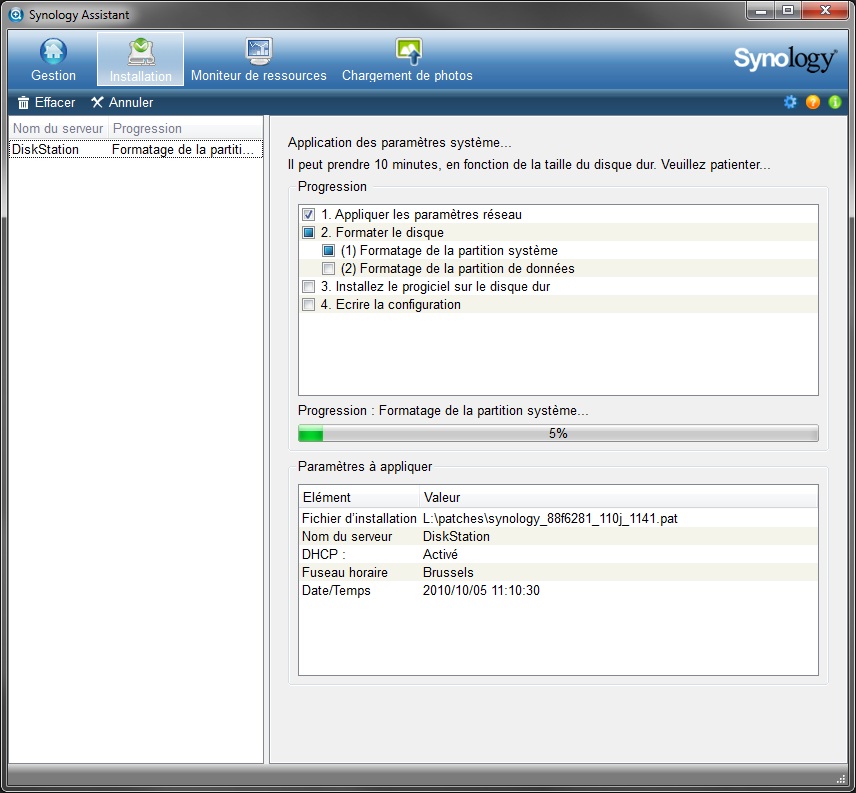Click Formatage de la partiti... progress cell
This screenshot has width=856, height=793.
(183, 150)
